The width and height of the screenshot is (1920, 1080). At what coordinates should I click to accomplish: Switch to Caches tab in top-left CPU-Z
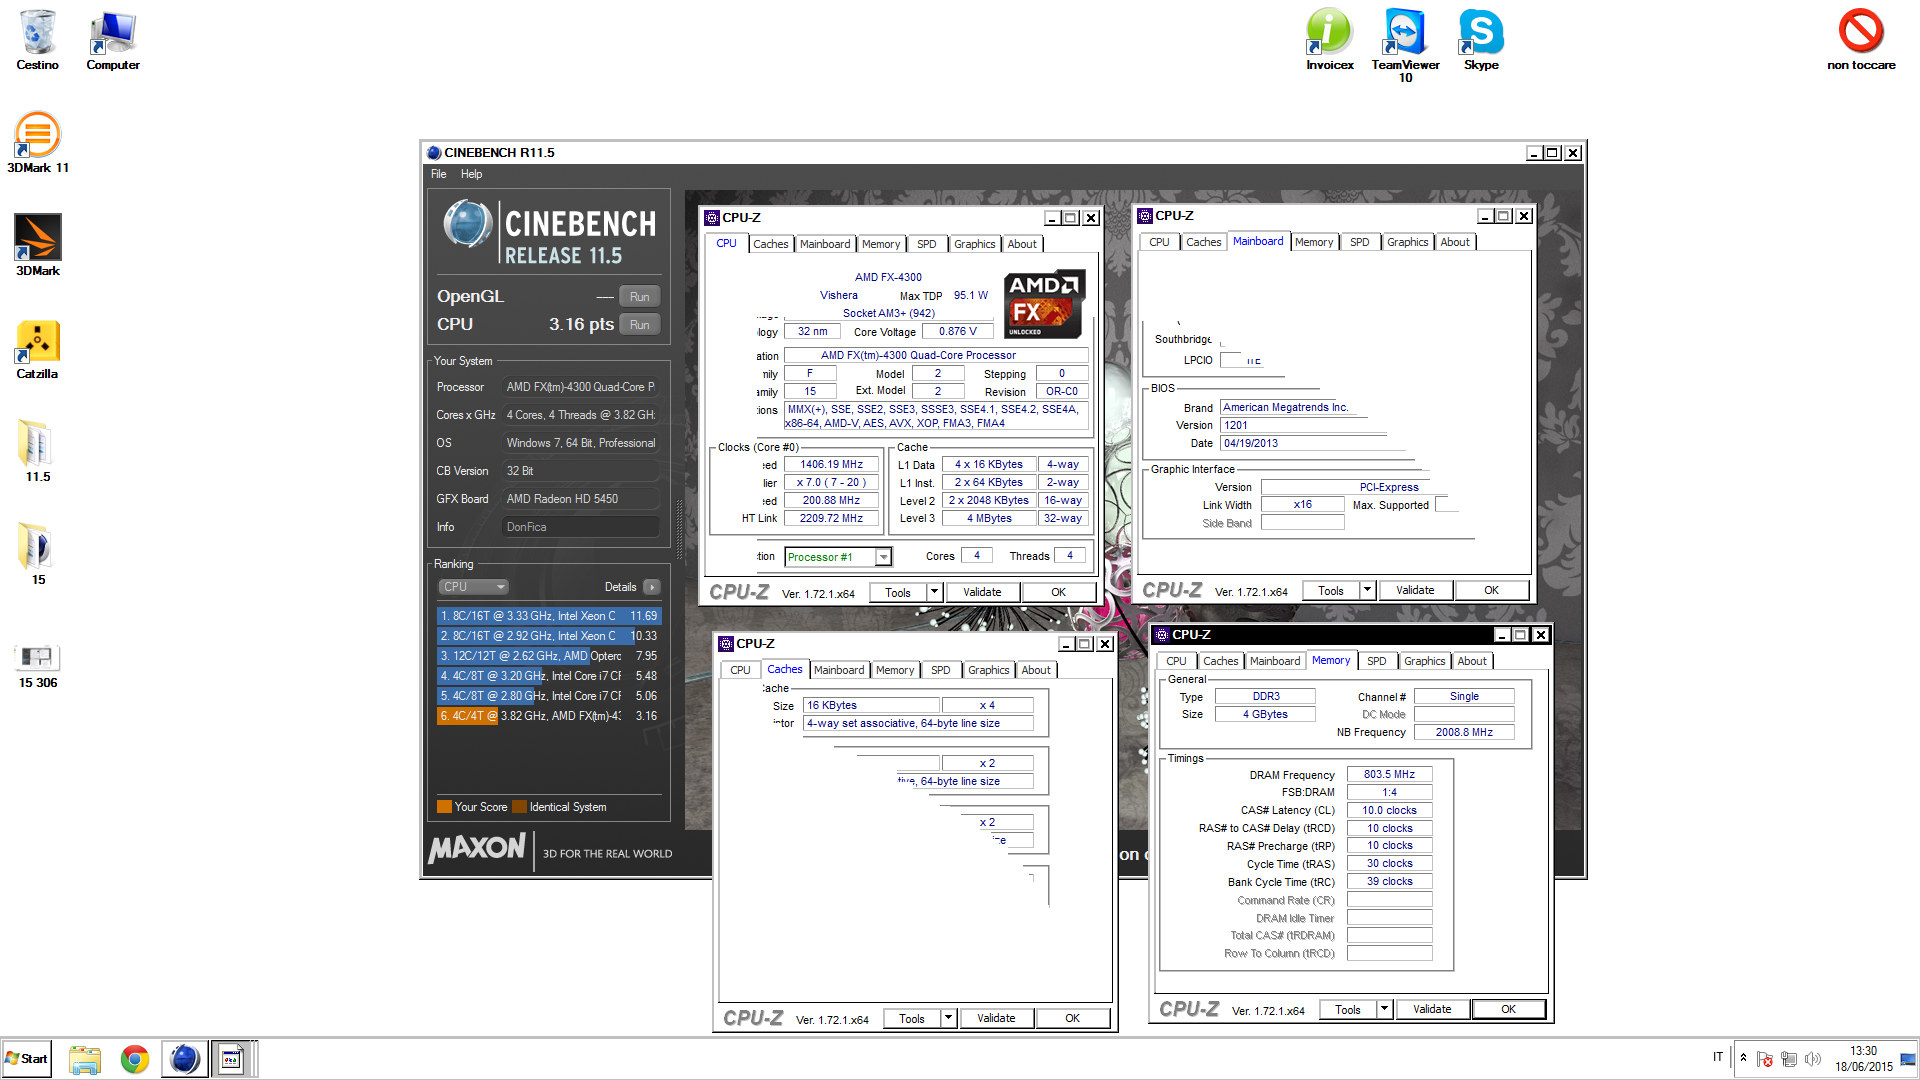tap(771, 244)
